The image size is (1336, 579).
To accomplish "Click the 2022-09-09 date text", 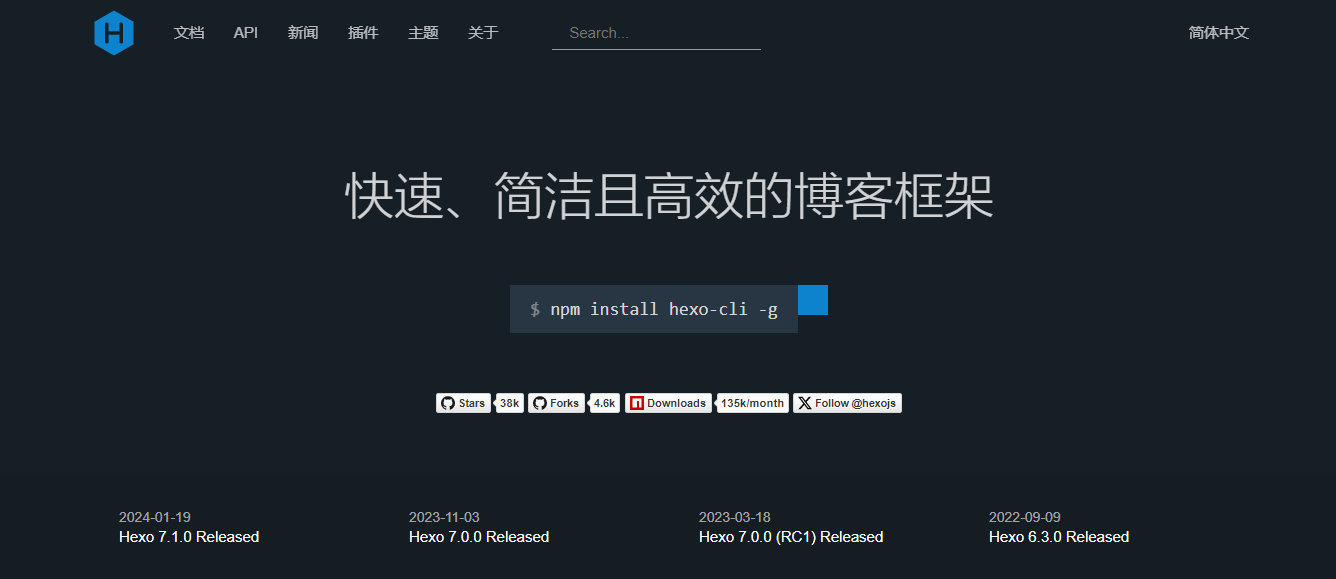I will coord(1025,517).
